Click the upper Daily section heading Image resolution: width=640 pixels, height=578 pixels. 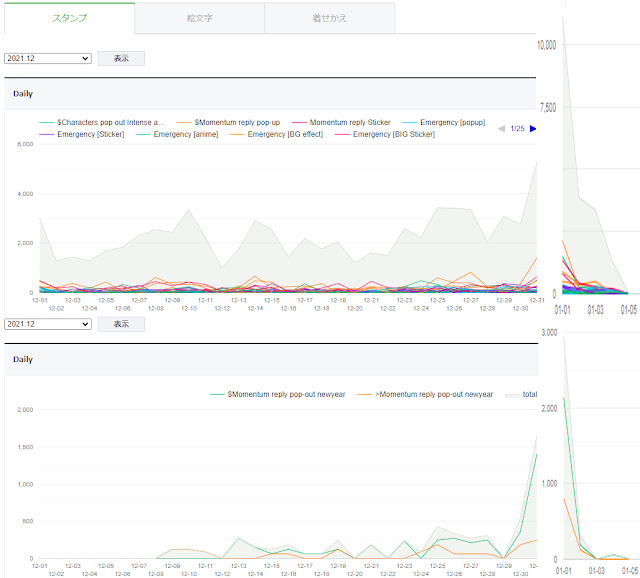[23, 94]
